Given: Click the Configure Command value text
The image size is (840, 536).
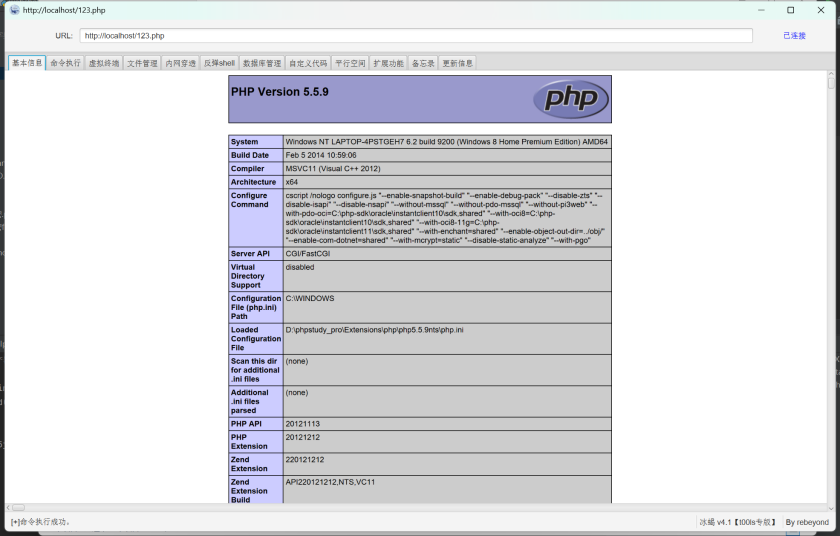Looking at the screenshot, I should click(445, 218).
